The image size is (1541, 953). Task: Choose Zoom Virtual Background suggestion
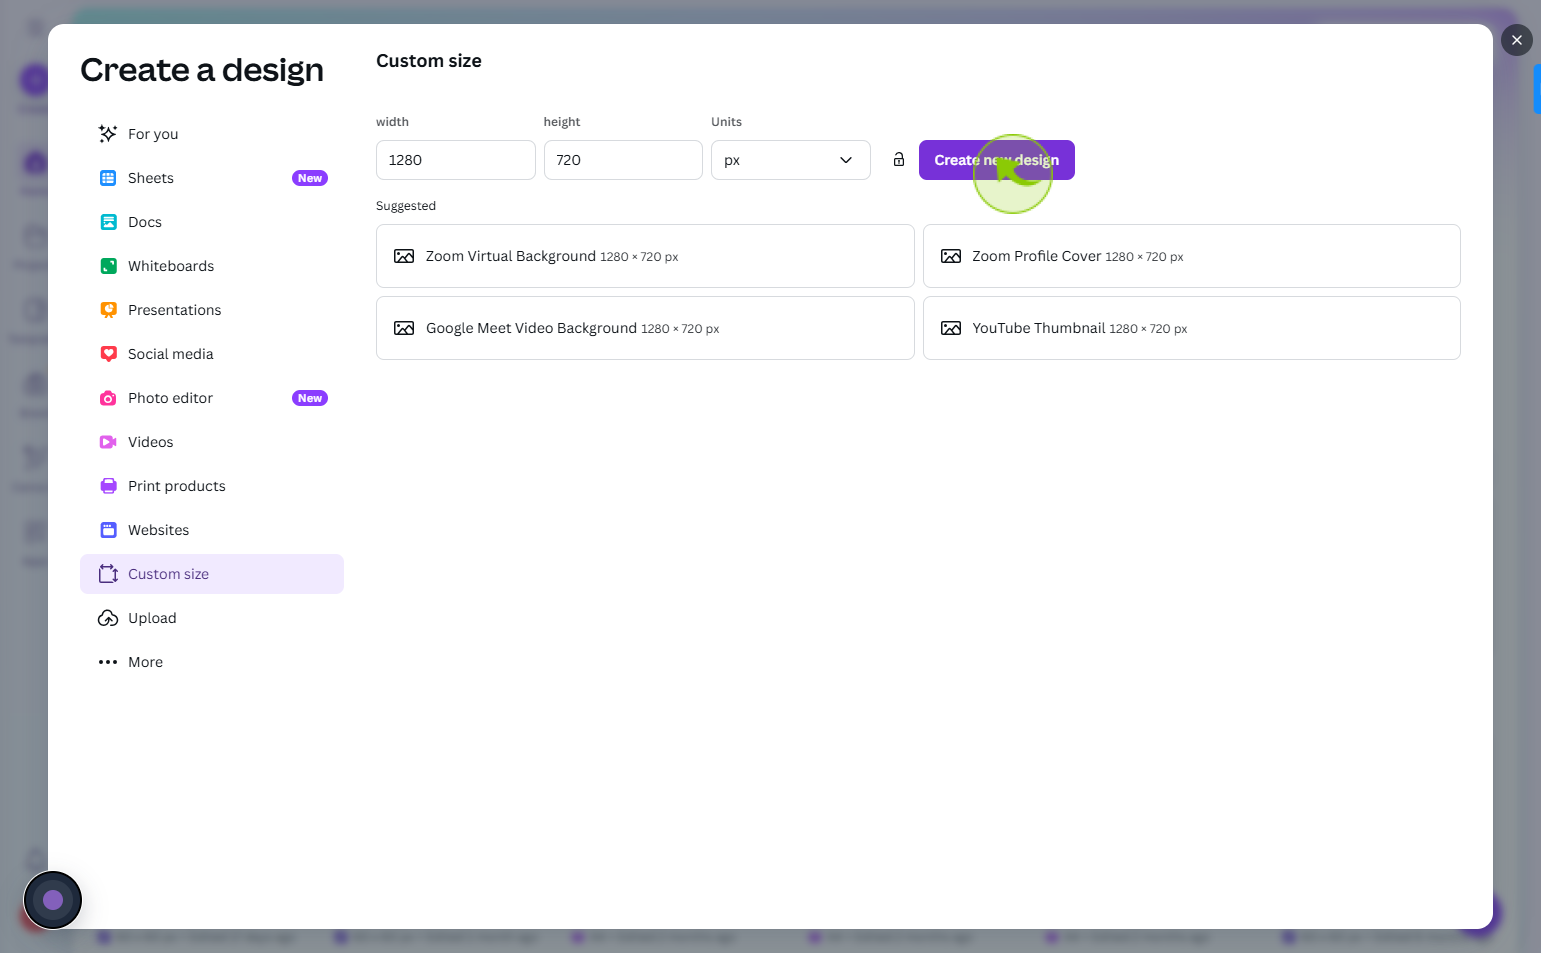tap(645, 256)
